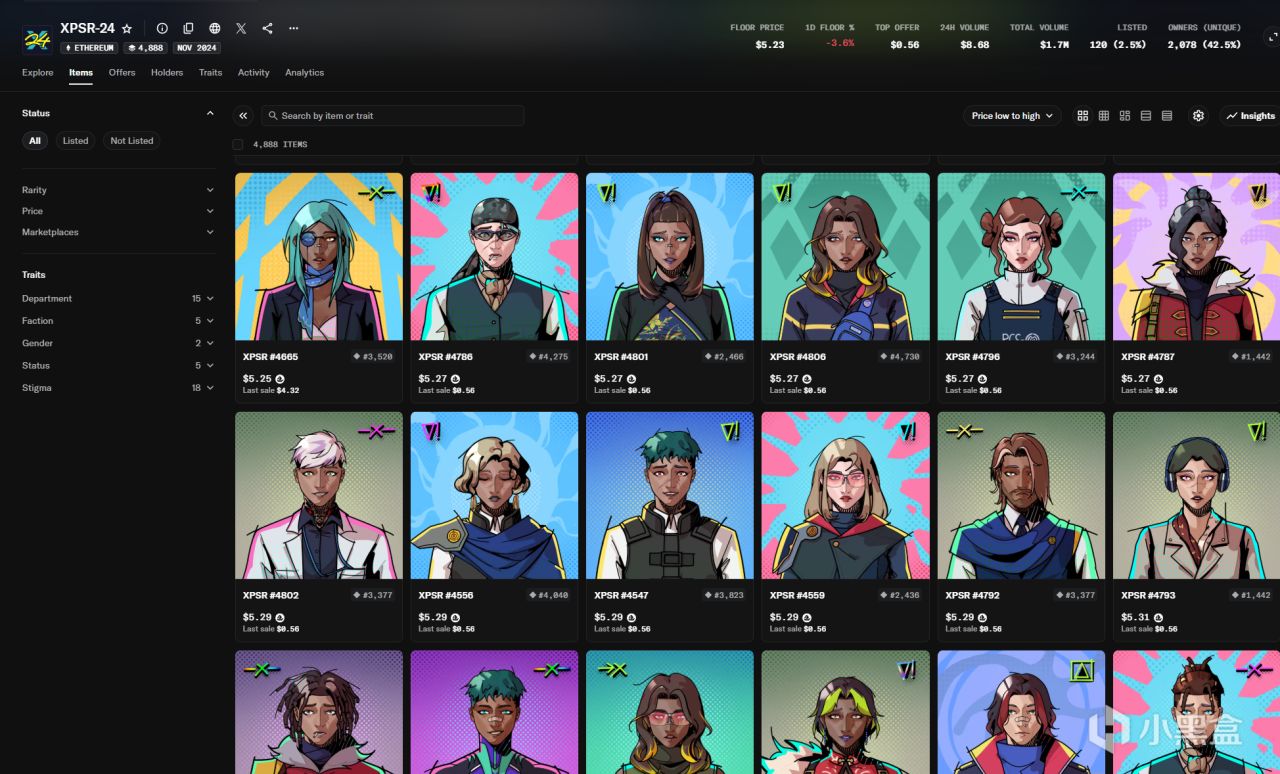Switch to mosaic grid view
Image resolution: width=1280 pixels, height=774 pixels.
1125,116
